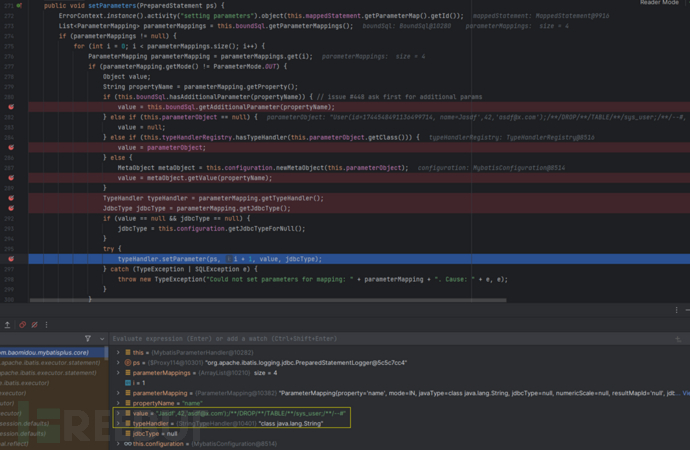The width and height of the screenshot is (690, 450).
Task: Expand the 'this' variable node
Action: click(x=119, y=353)
